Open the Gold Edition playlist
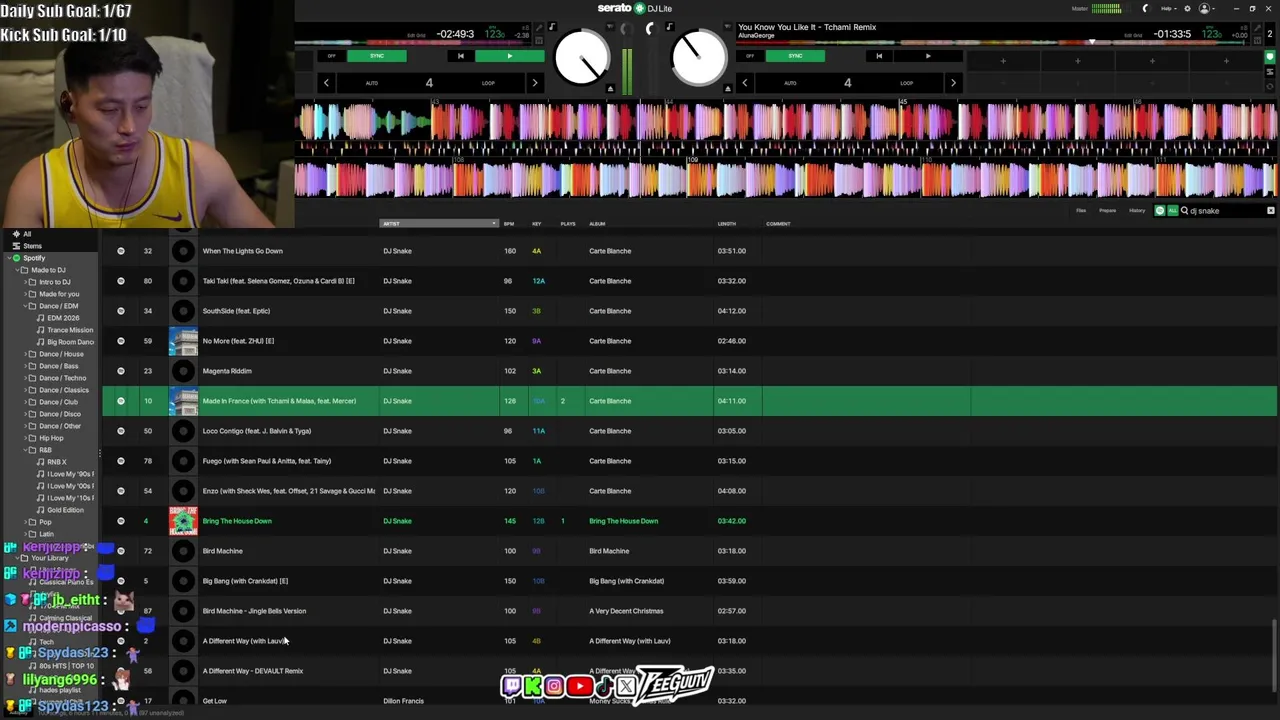1280x720 pixels. [x=65, y=510]
